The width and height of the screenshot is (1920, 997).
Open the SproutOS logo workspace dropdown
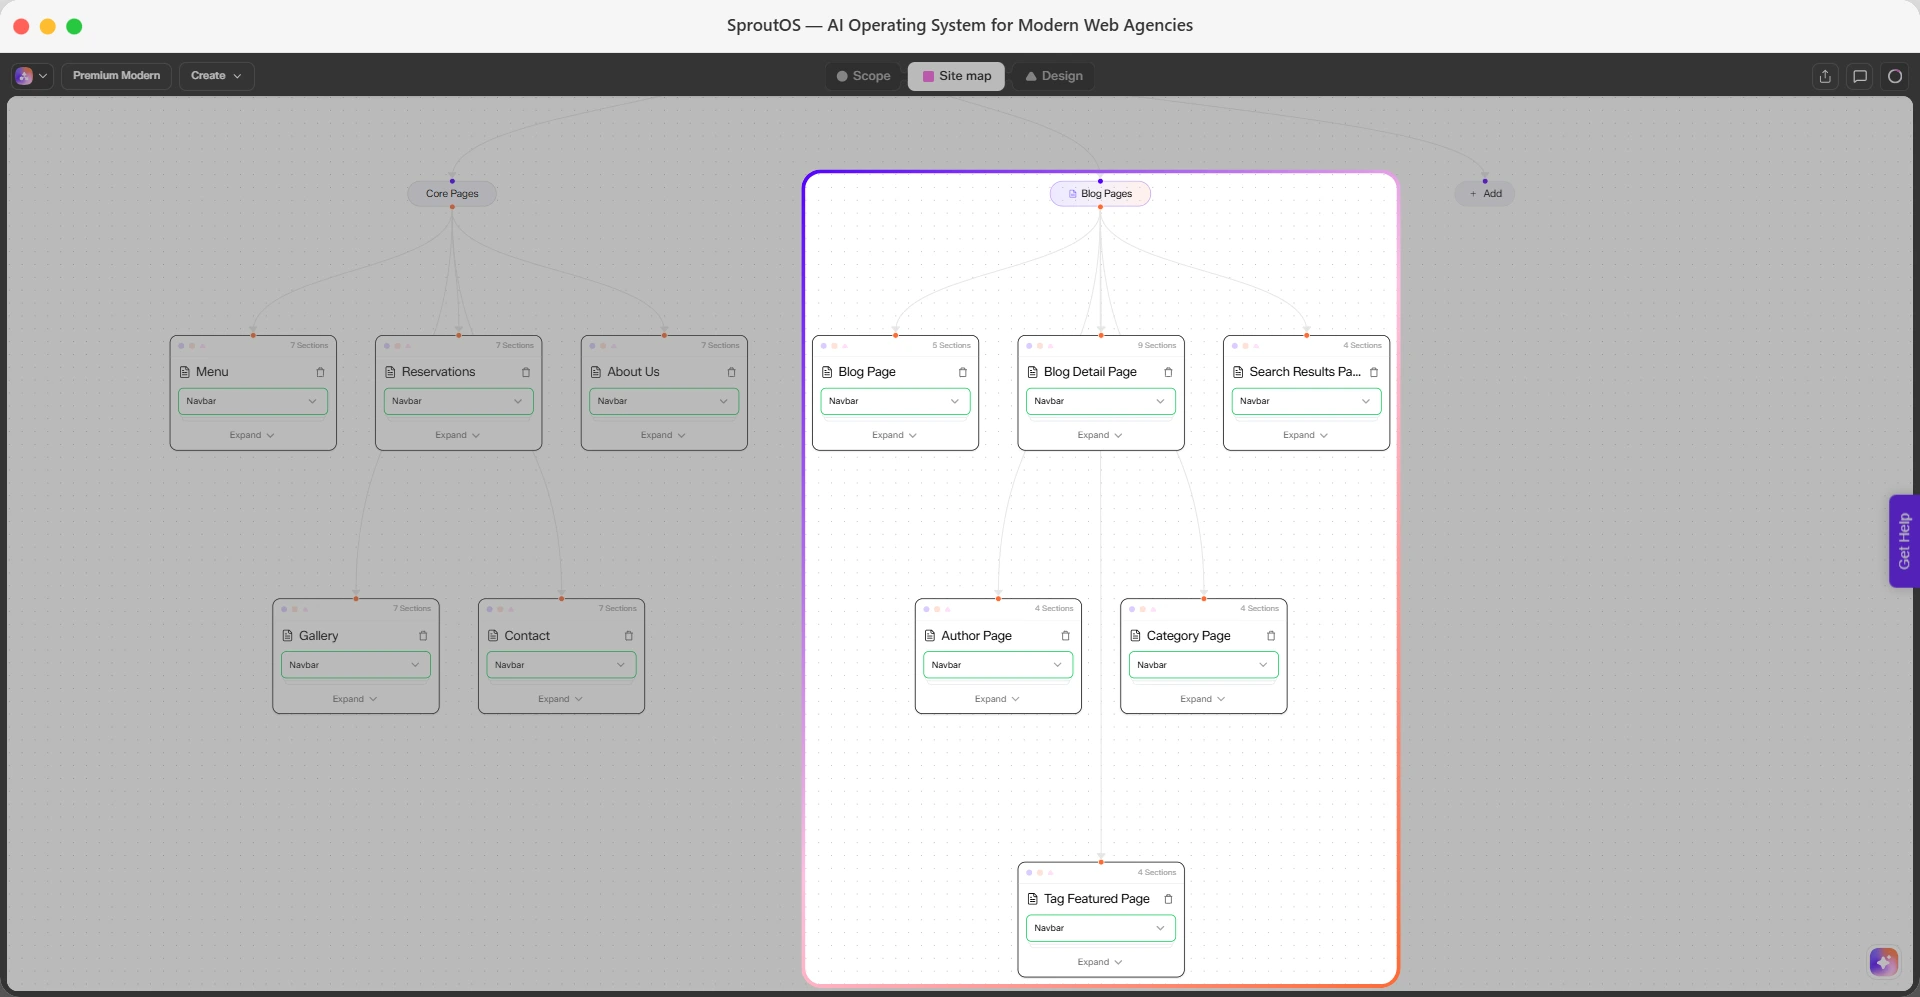pos(32,76)
